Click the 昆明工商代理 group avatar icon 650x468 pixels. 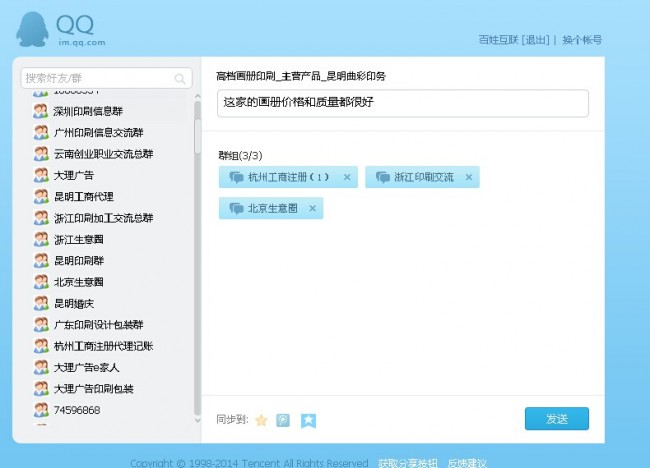(x=41, y=196)
